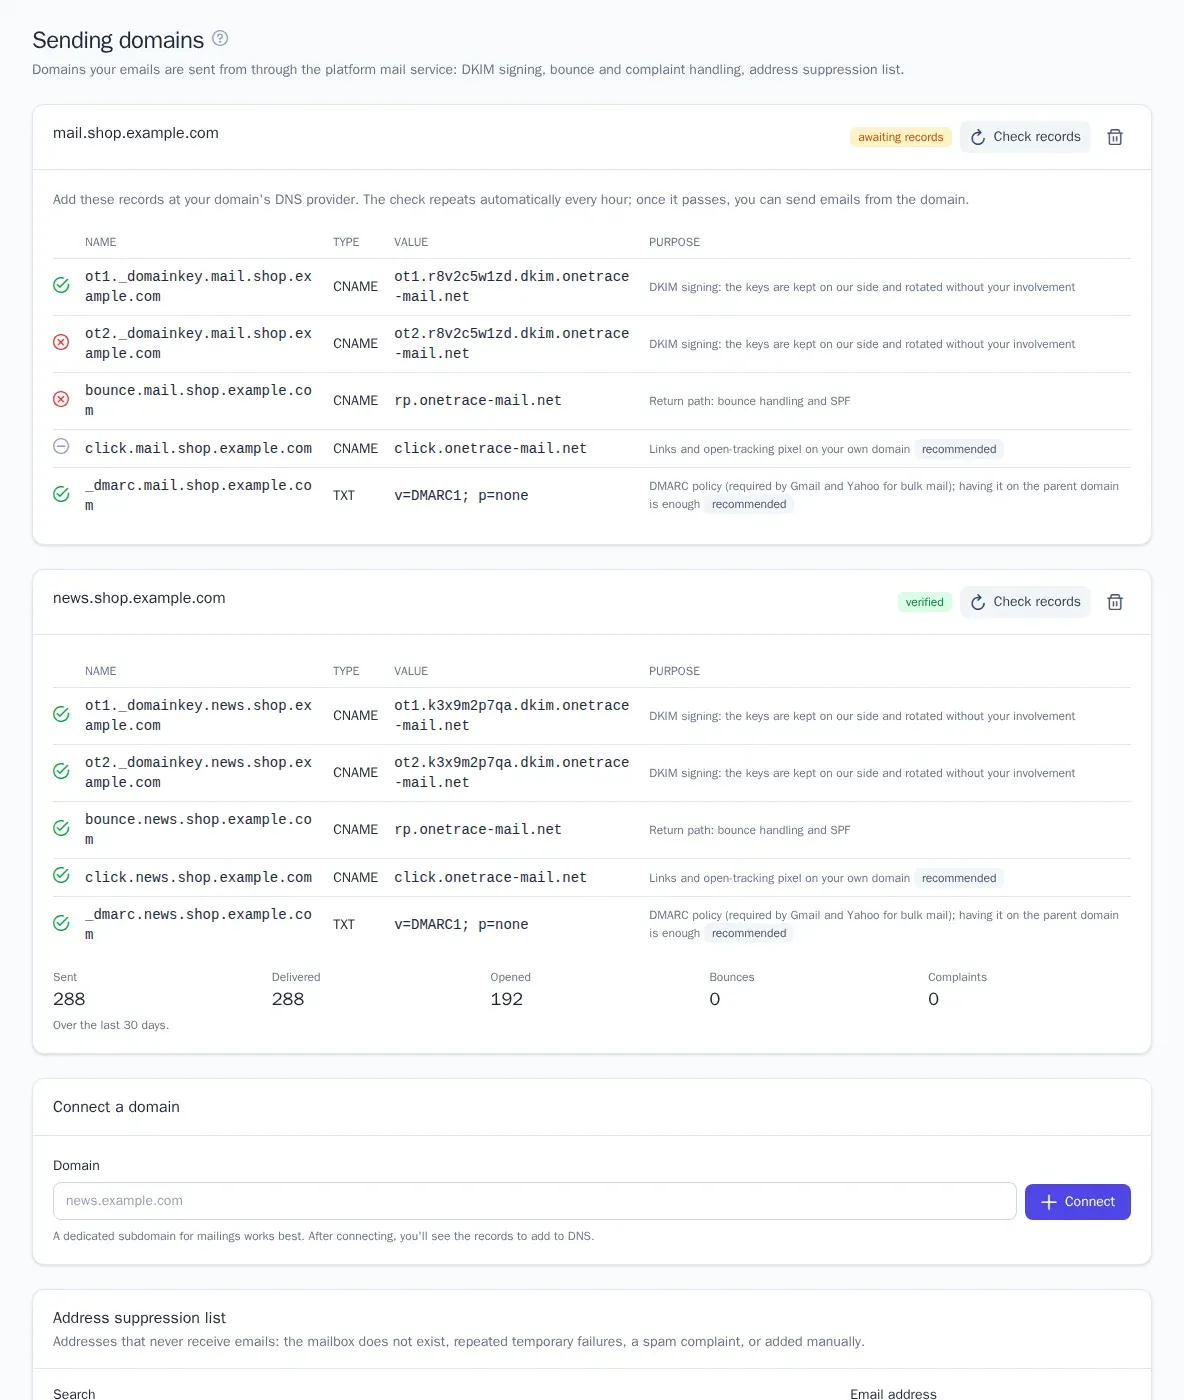
Task: Select the mail.shop.example.com card title
Action: (x=136, y=133)
